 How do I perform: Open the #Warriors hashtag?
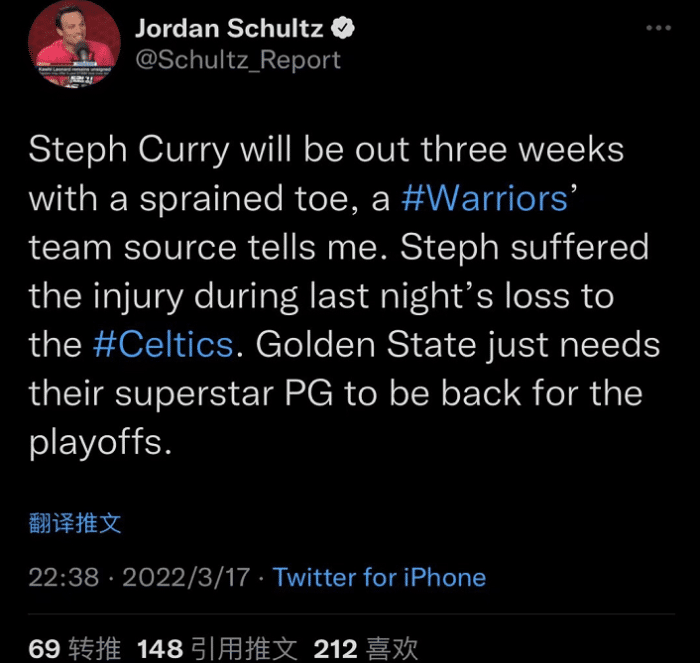coord(483,198)
